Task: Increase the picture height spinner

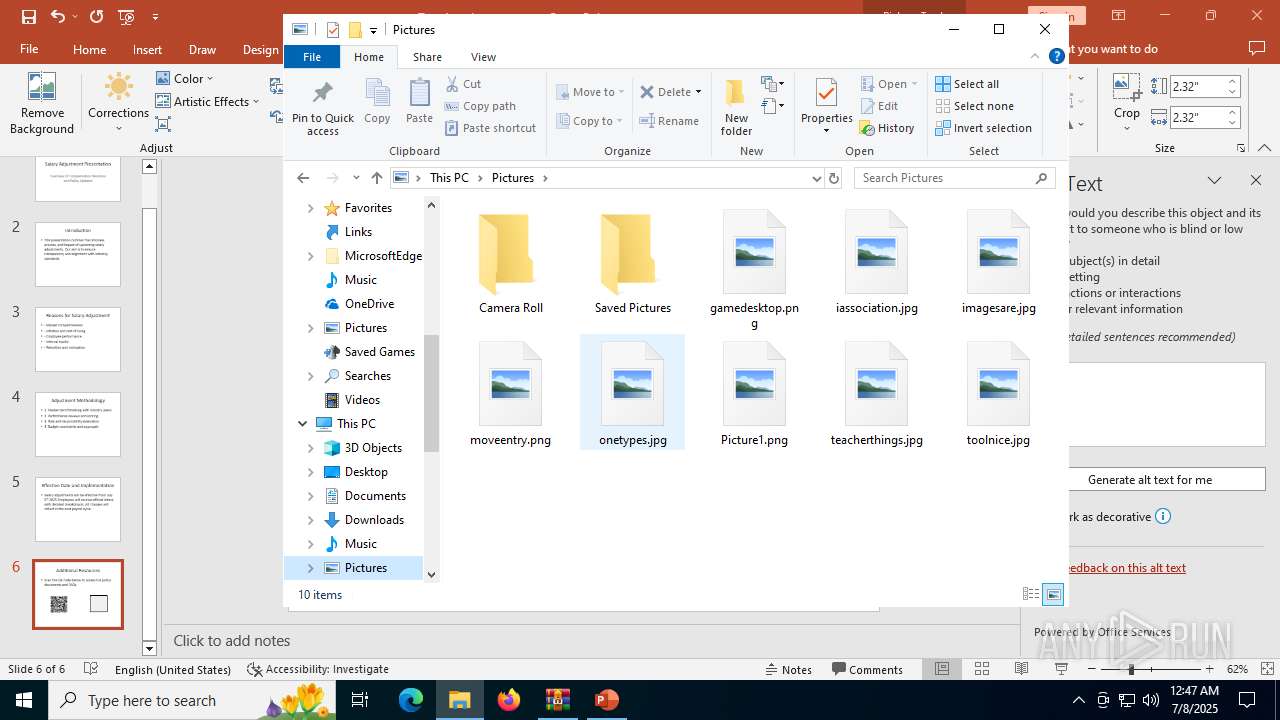Action: [x=1233, y=82]
